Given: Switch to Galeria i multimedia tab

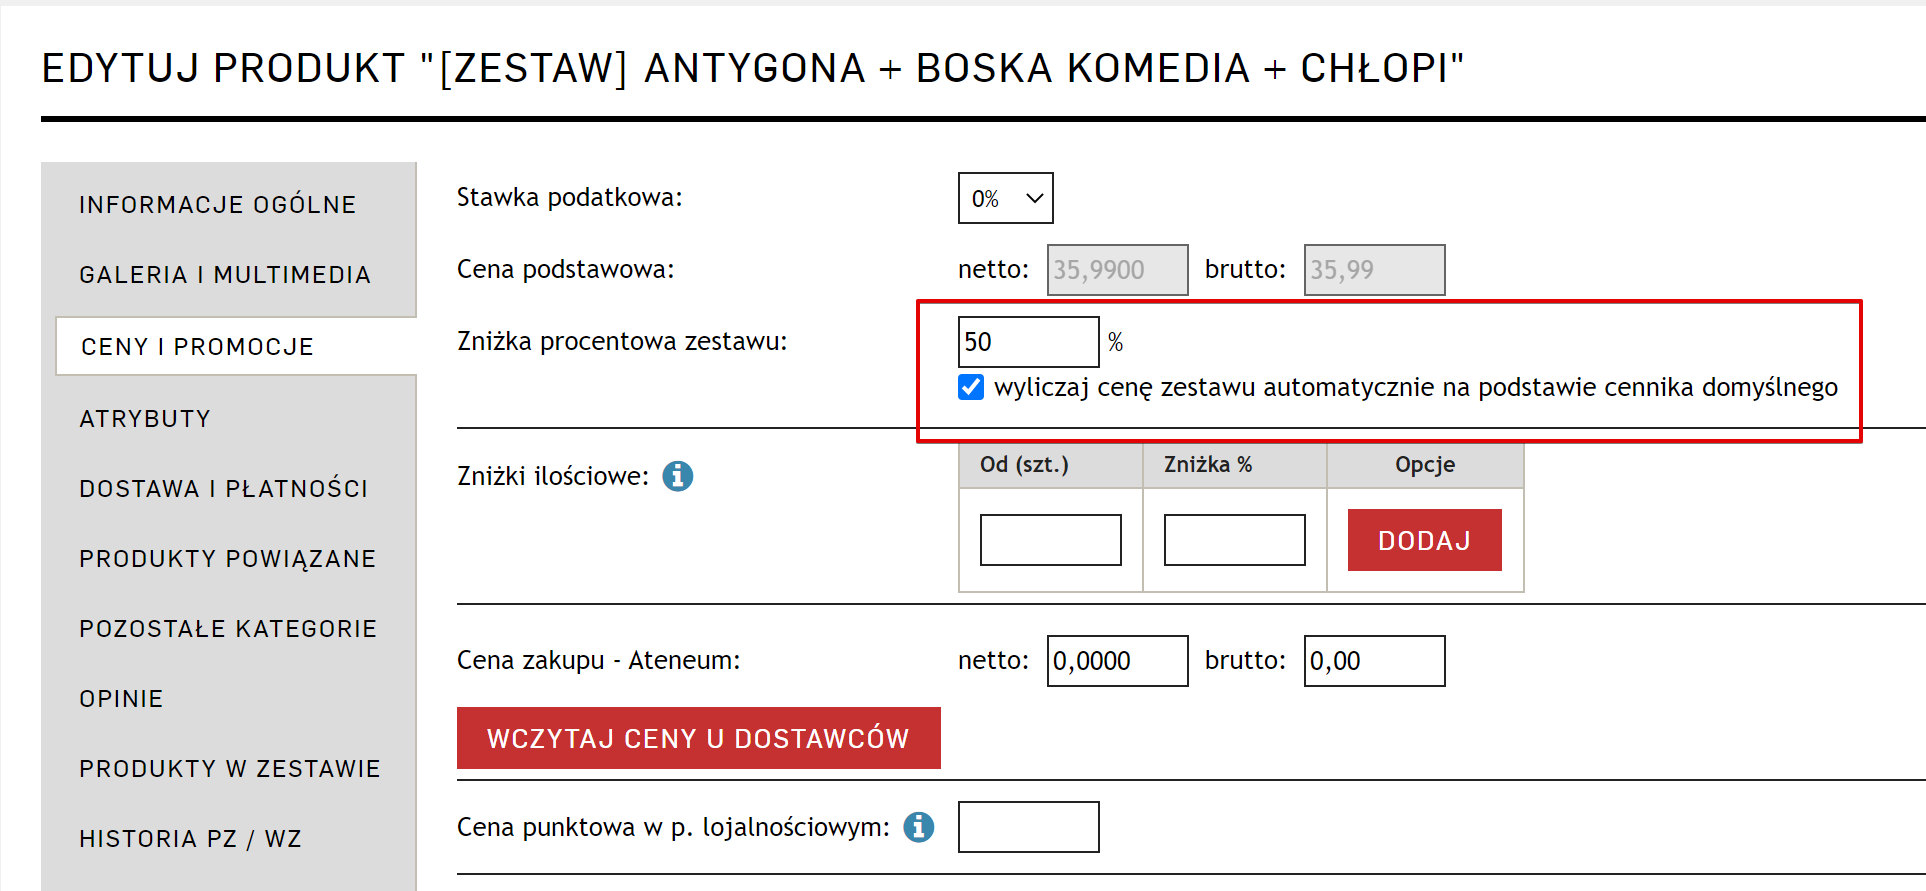Looking at the screenshot, I should click(x=225, y=275).
